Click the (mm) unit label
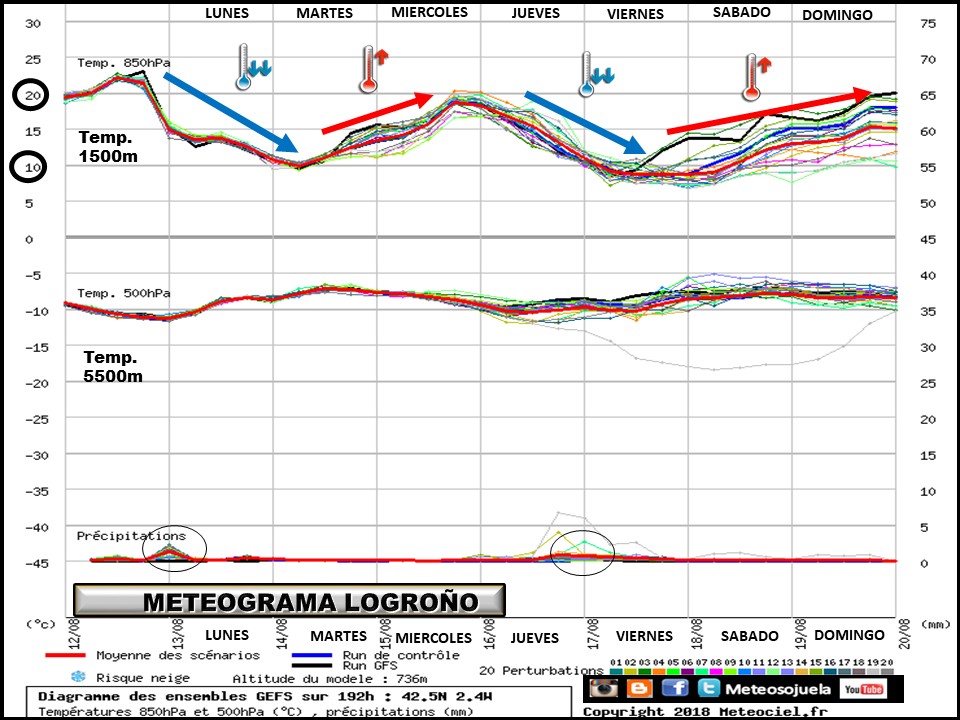The height and width of the screenshot is (720, 960). 934,624
